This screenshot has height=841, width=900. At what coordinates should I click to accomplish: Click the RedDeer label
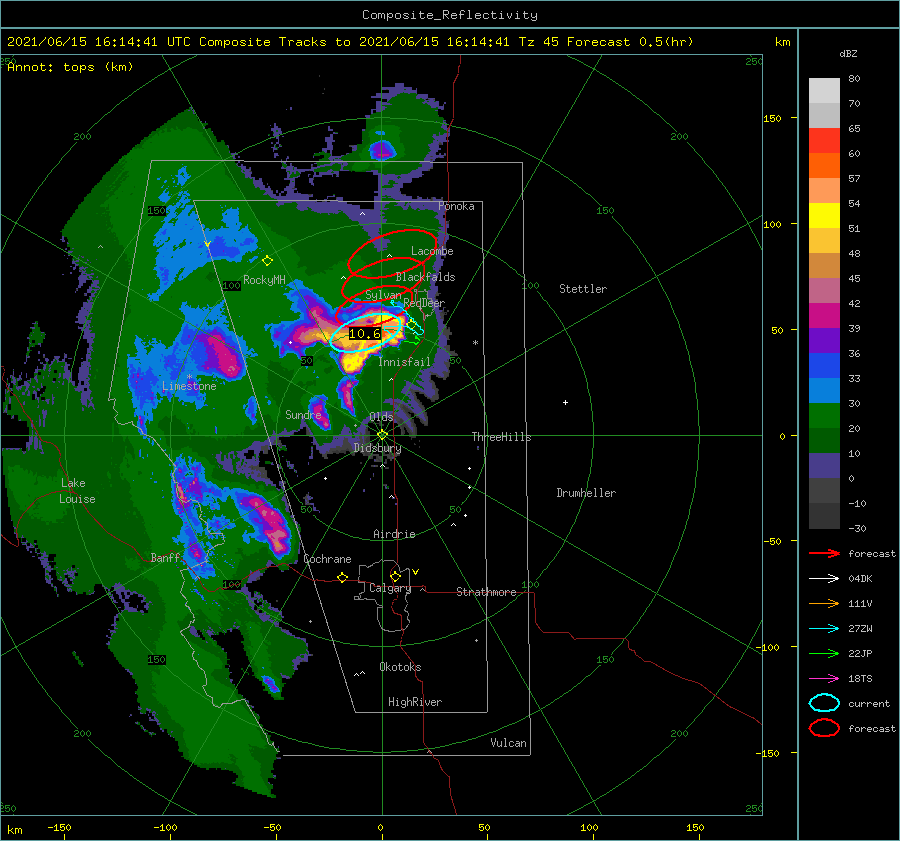point(424,303)
